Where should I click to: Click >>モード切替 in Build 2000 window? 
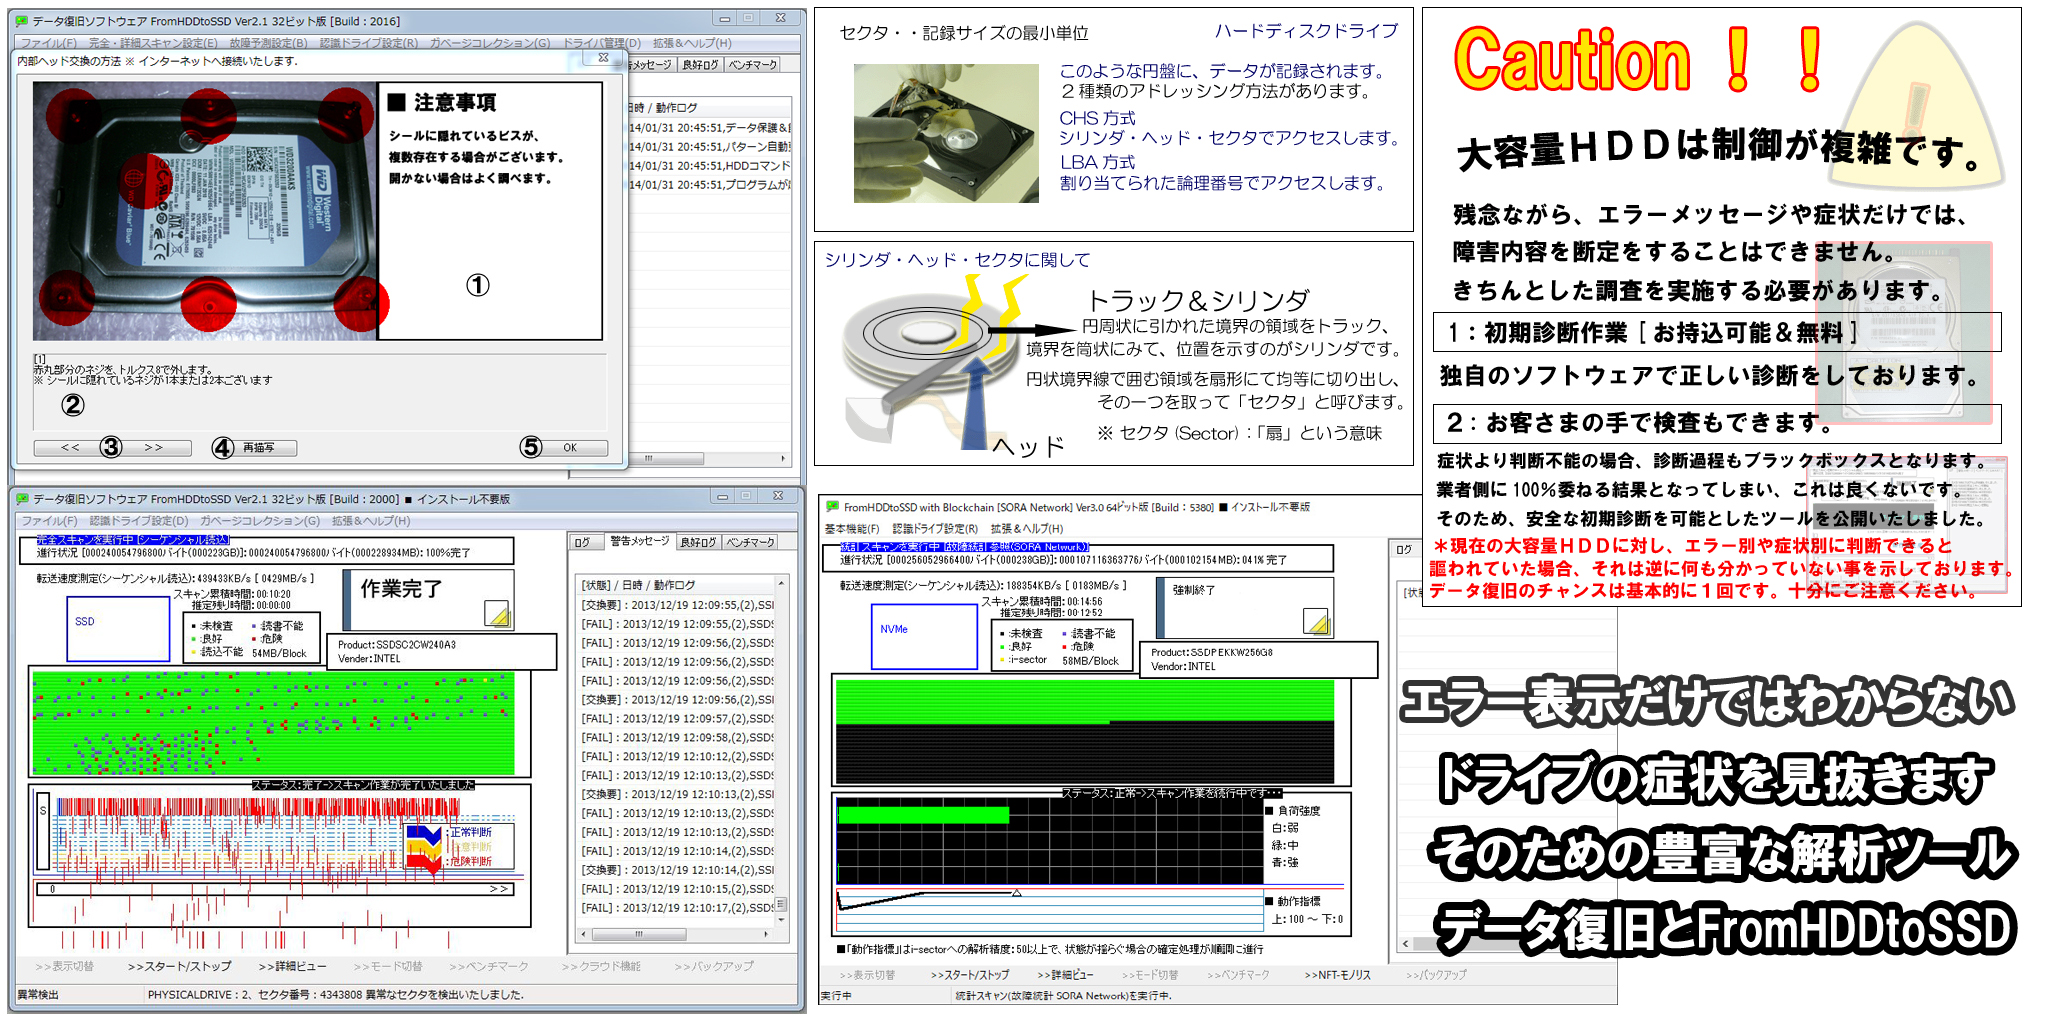point(388,967)
